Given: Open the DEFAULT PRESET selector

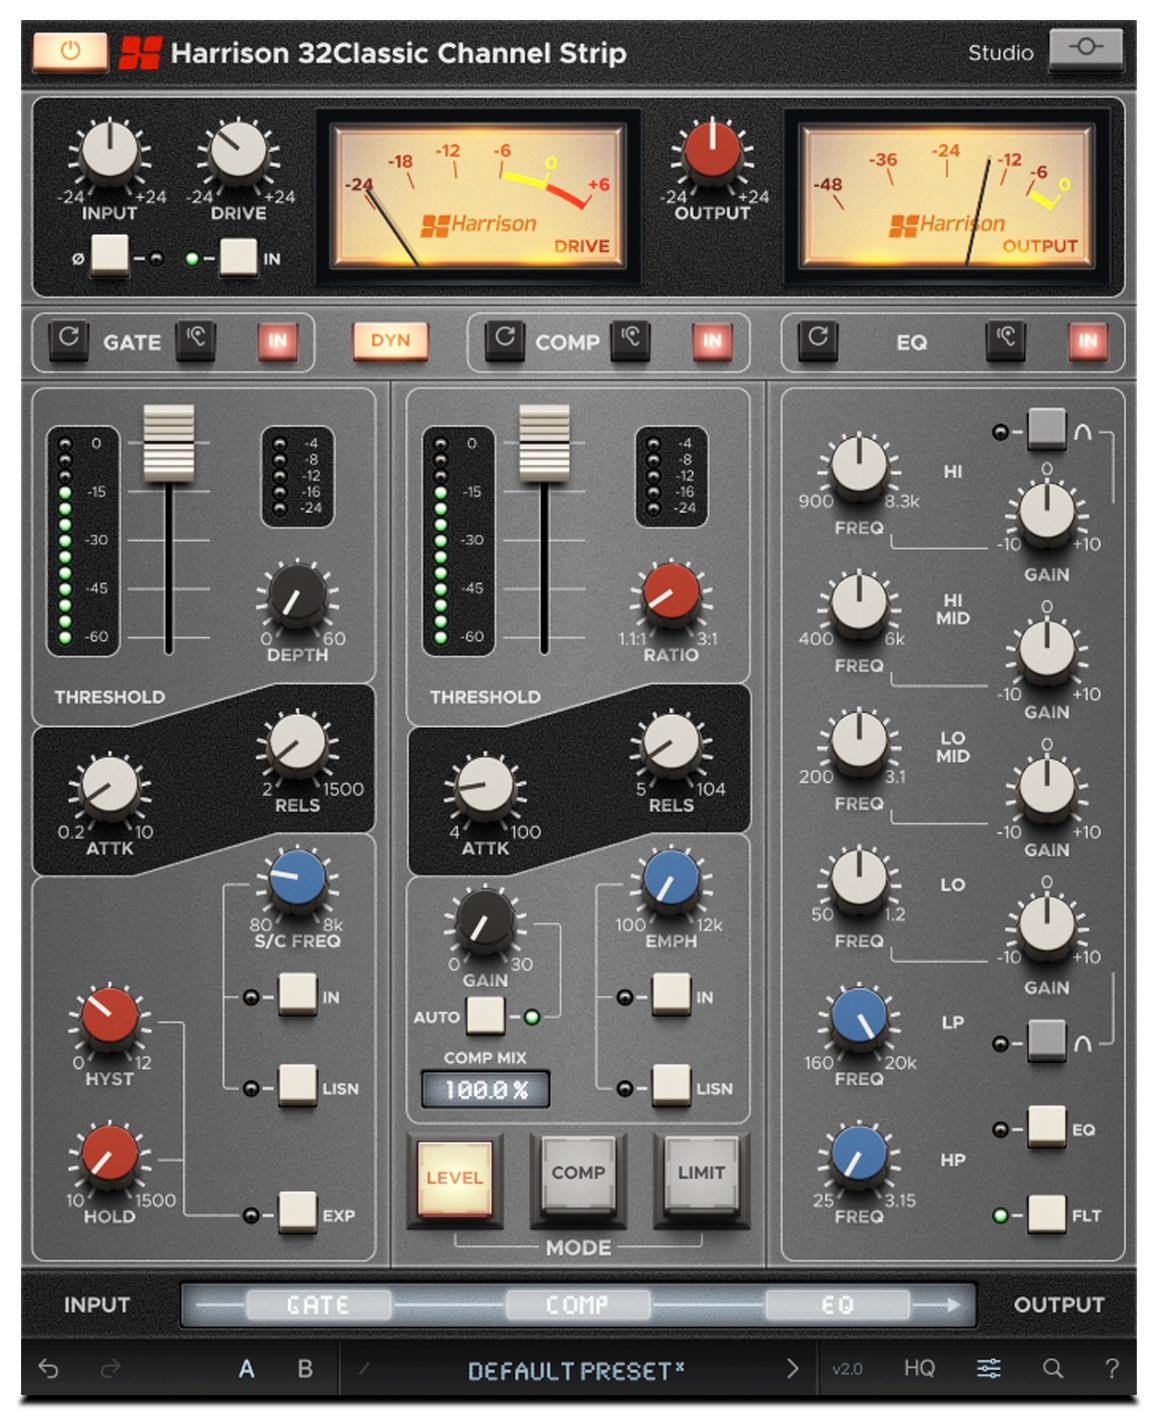Looking at the screenshot, I should coord(575,1370).
